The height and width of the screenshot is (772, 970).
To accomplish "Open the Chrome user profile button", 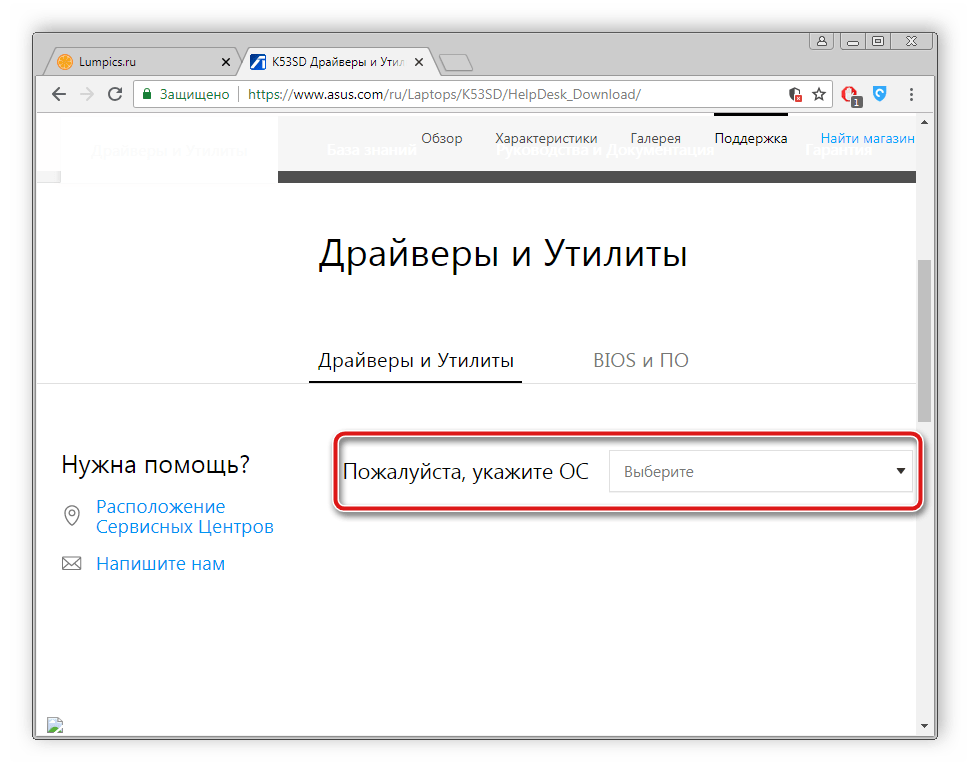I will click(822, 41).
